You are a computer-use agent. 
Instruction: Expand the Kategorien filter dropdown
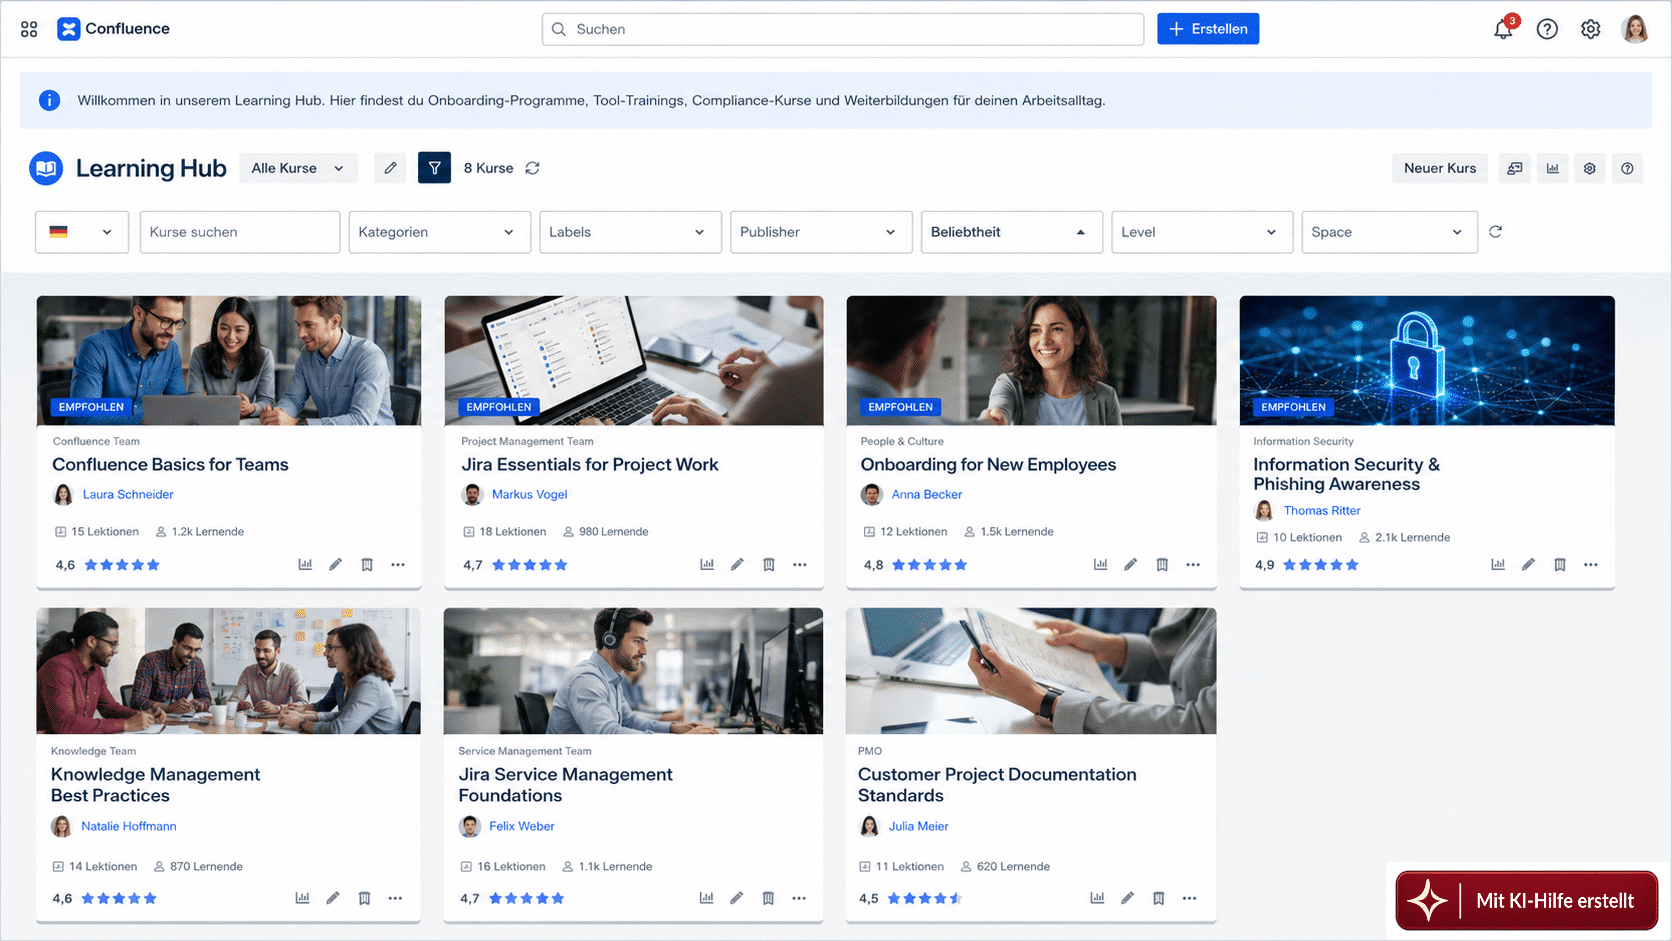[439, 232]
